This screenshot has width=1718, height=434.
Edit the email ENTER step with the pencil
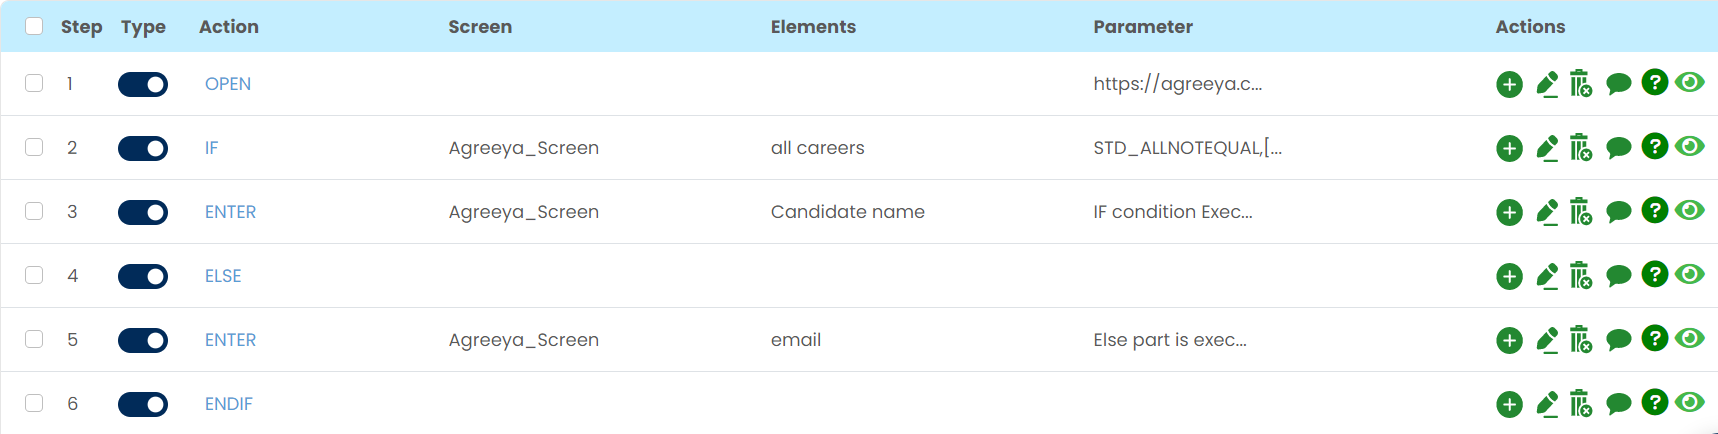click(1547, 340)
